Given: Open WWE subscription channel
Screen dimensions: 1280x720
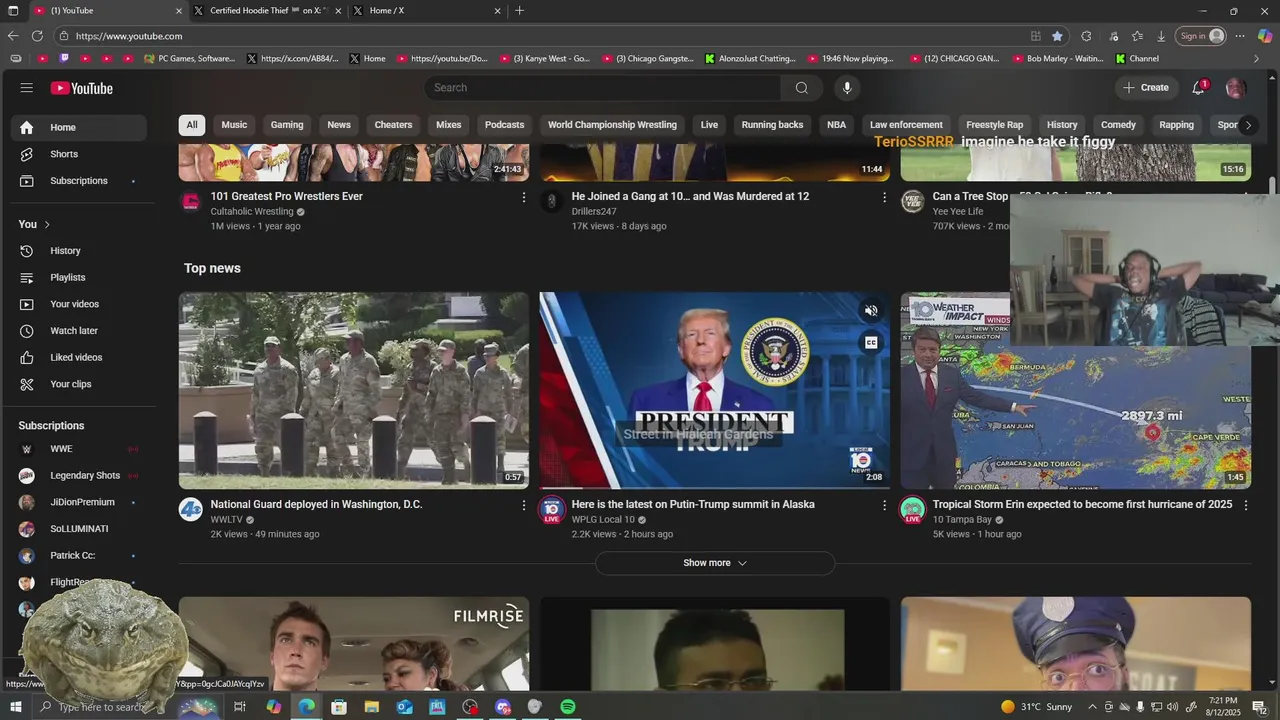Looking at the screenshot, I should 79,449.
